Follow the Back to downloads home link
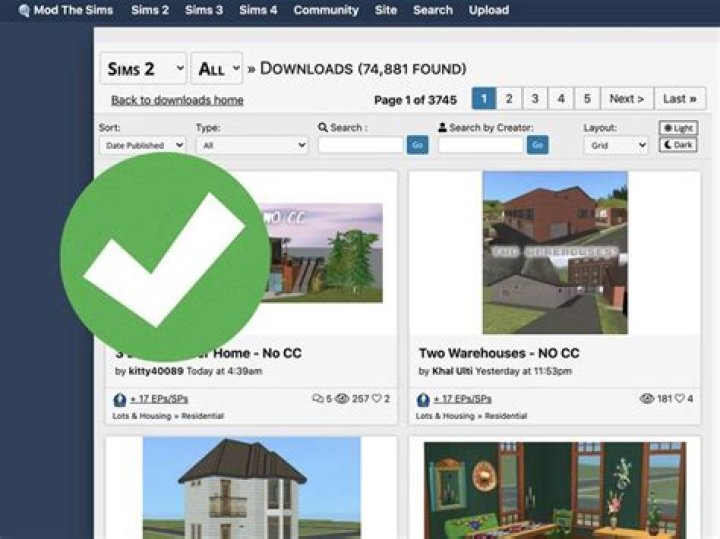Image resolution: width=720 pixels, height=539 pixels. pos(177,100)
